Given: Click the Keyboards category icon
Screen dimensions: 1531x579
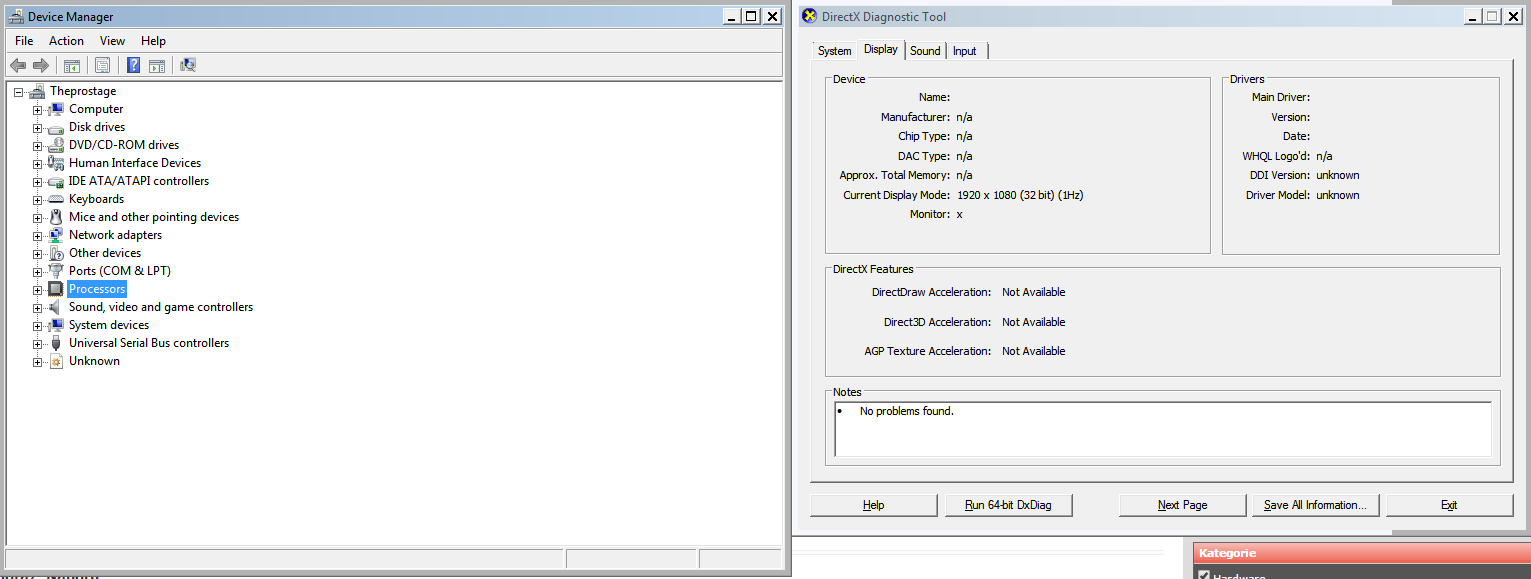Looking at the screenshot, I should [x=56, y=199].
